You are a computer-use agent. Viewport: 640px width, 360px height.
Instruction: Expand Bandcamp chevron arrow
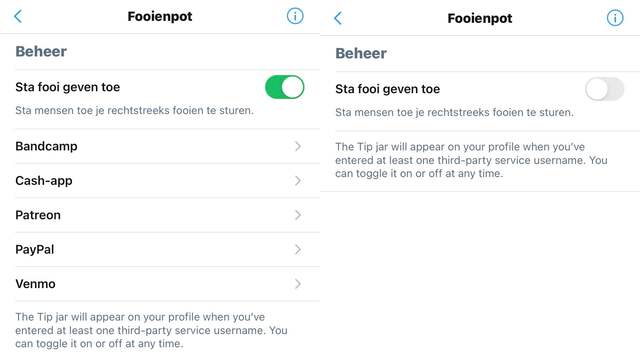click(x=298, y=146)
